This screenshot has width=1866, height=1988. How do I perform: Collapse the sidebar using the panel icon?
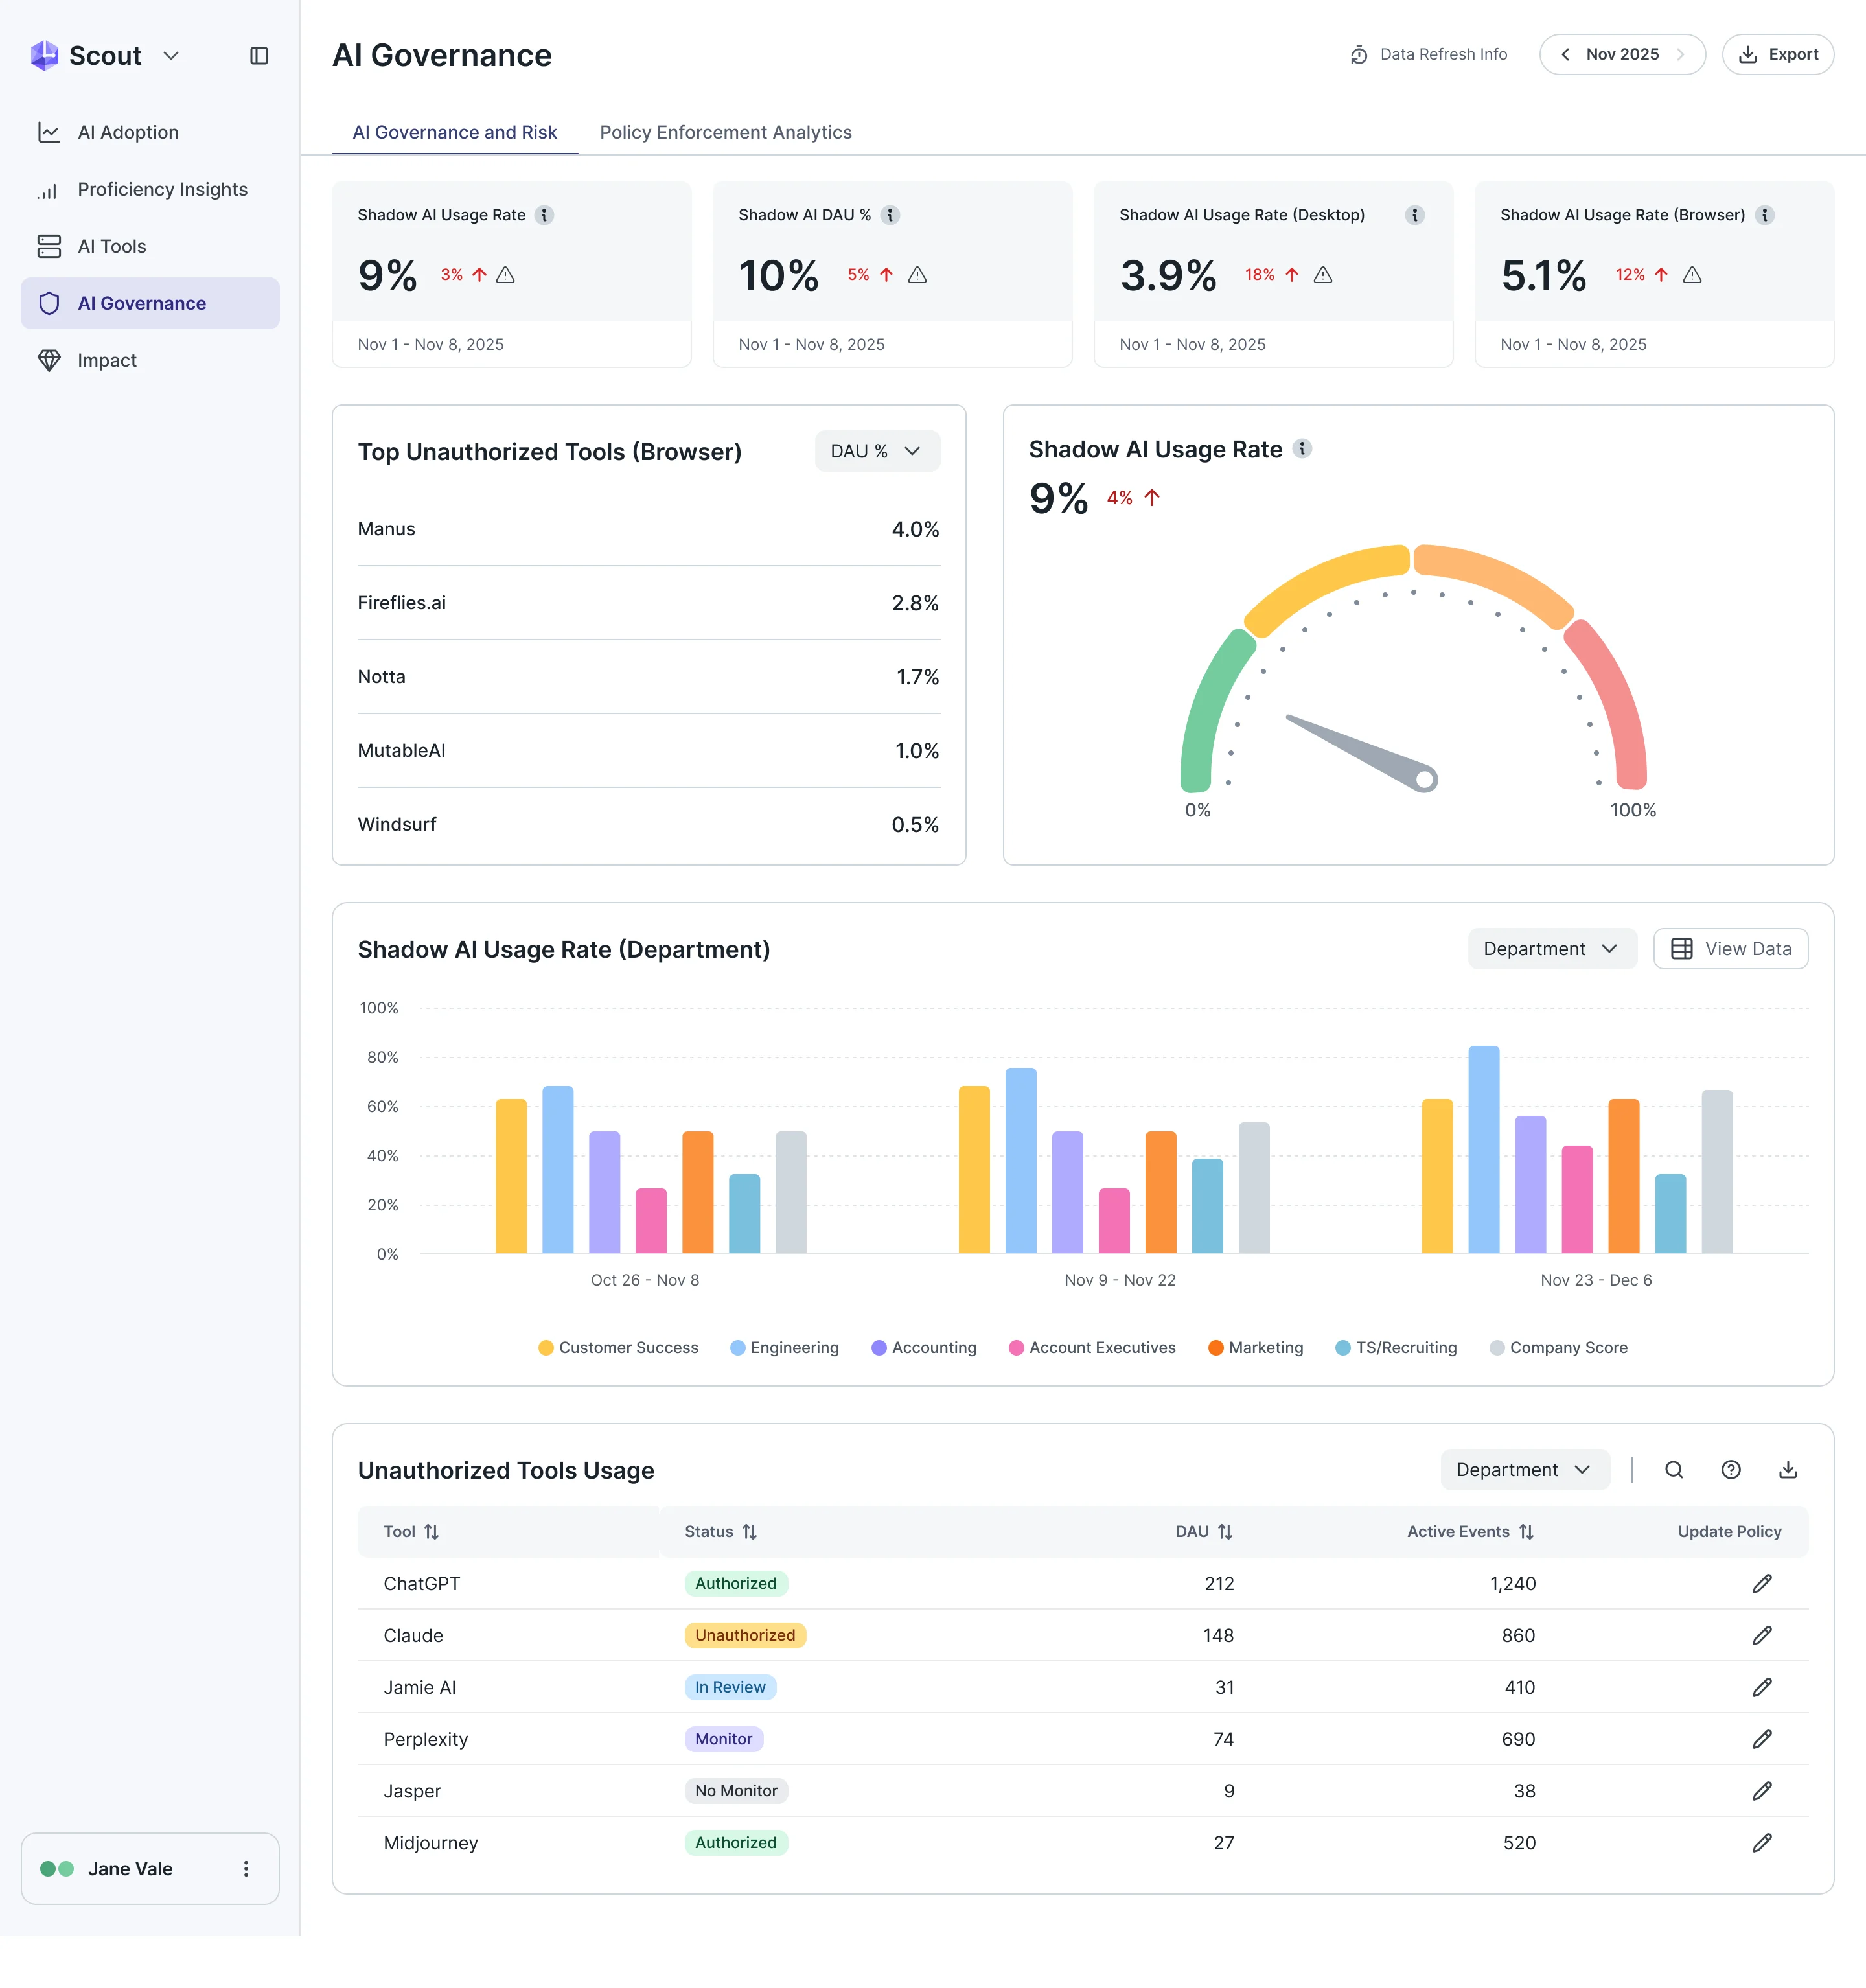259,56
